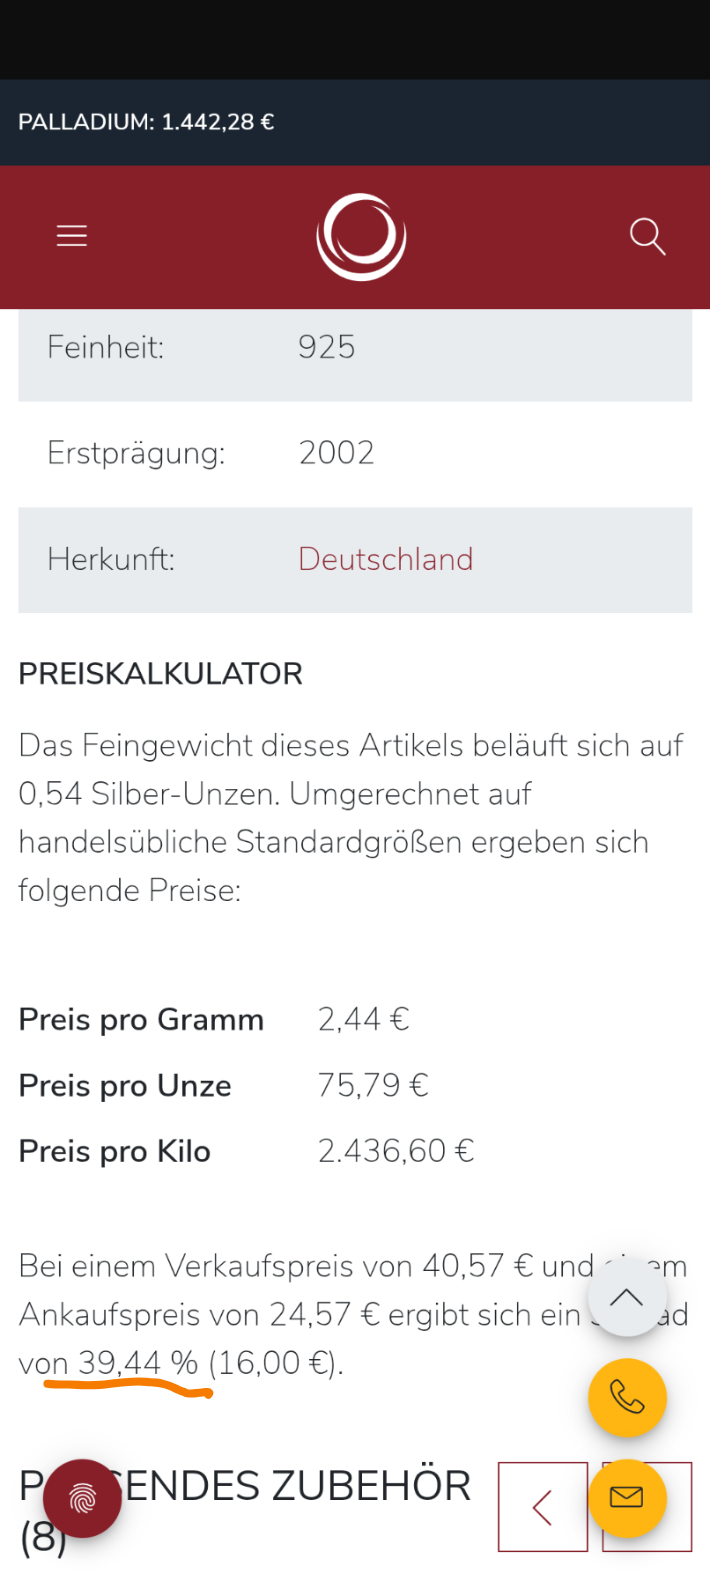This screenshot has height=1581, width=710.
Task: Select the PREISKALKULATOR heading
Action: pos(161,674)
